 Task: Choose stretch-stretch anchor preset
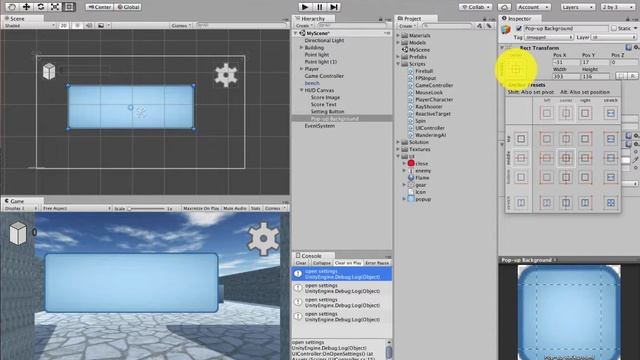coord(611,202)
